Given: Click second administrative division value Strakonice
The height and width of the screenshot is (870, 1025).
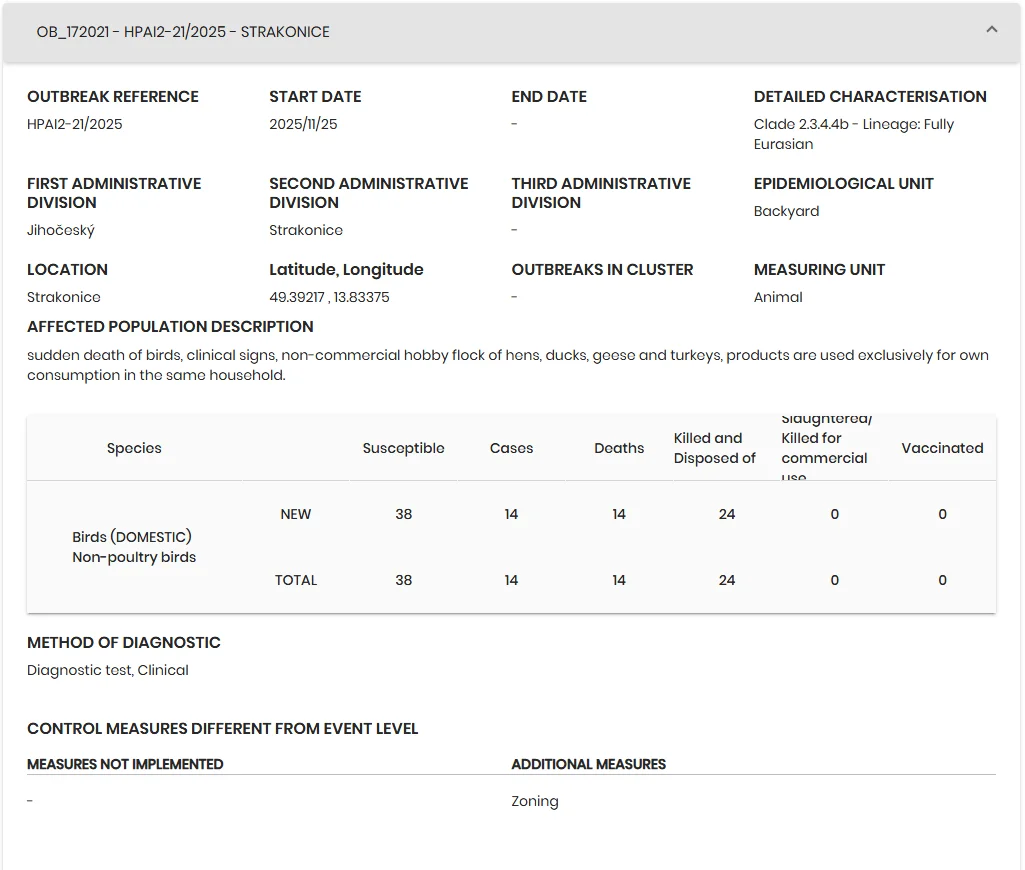Looking at the screenshot, I should (306, 230).
